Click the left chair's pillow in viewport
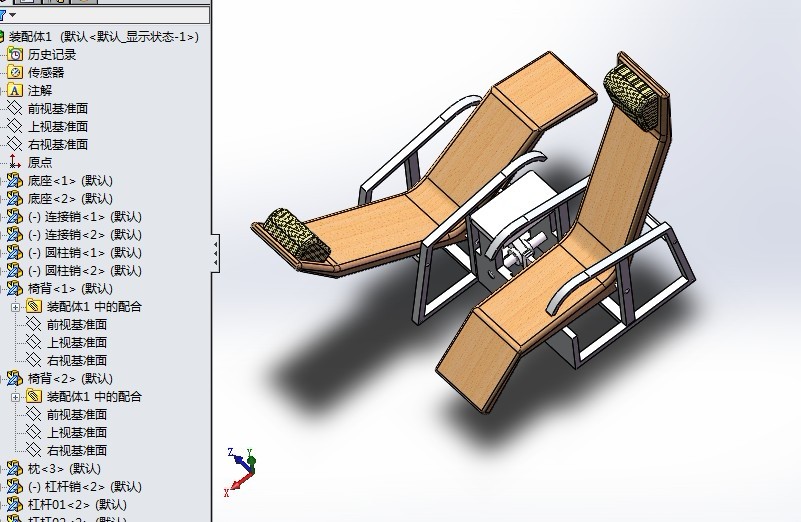Viewport: 801px width, 522px height. click(x=296, y=235)
